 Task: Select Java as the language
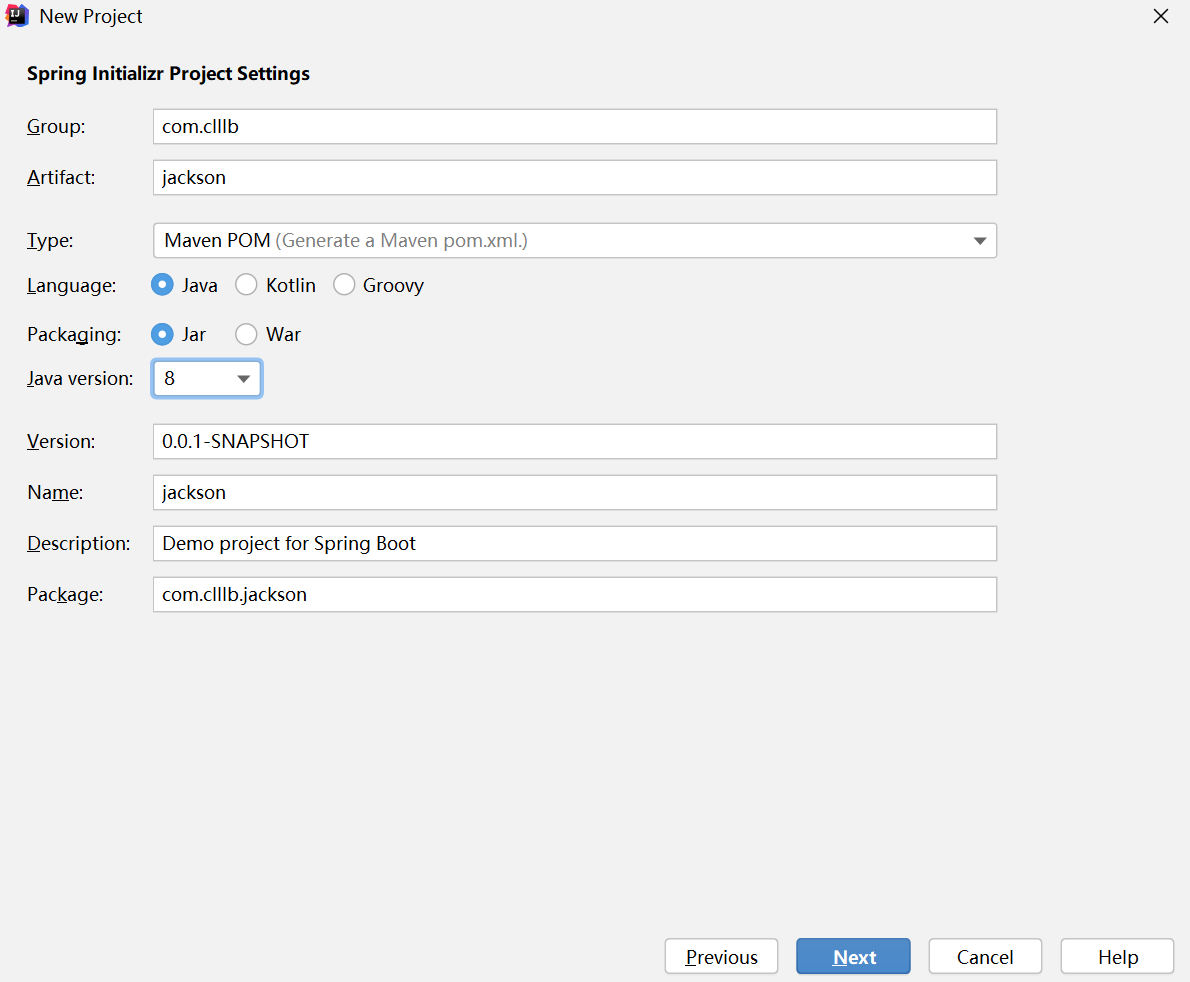[x=162, y=285]
